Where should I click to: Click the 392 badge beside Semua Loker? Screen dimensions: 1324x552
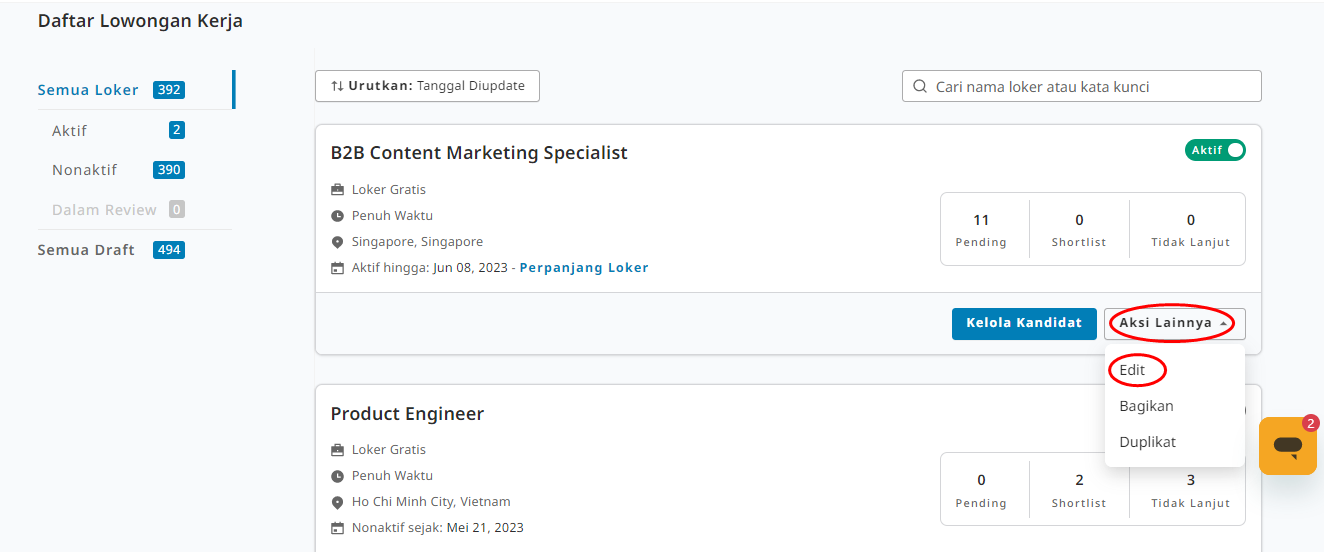point(169,90)
